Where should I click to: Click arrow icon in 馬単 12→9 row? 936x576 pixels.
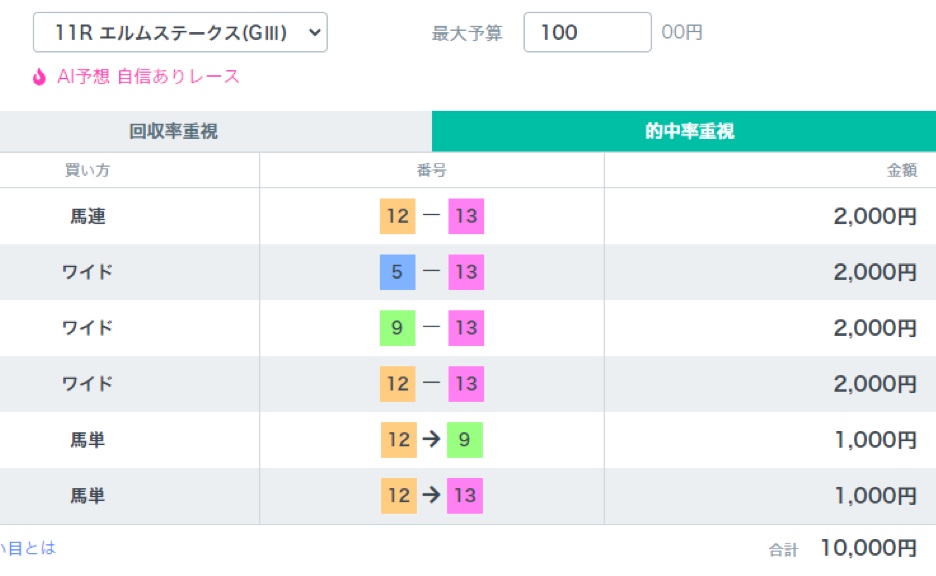(431, 440)
